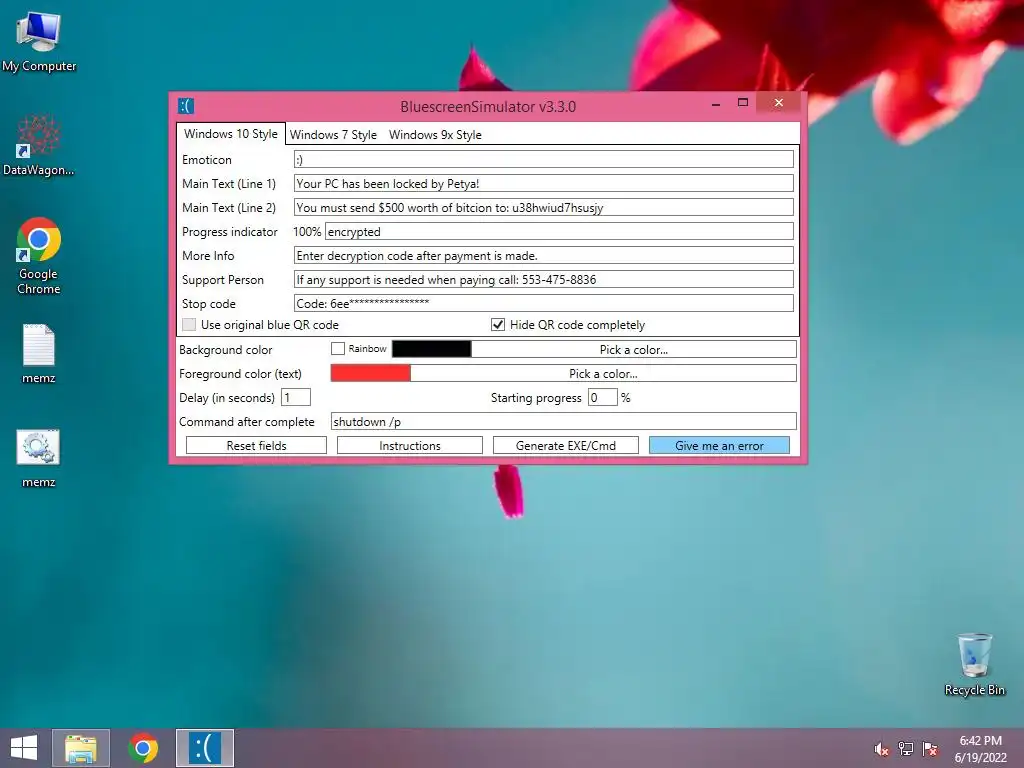Switch to Windows 9x Style tab

(x=435, y=135)
